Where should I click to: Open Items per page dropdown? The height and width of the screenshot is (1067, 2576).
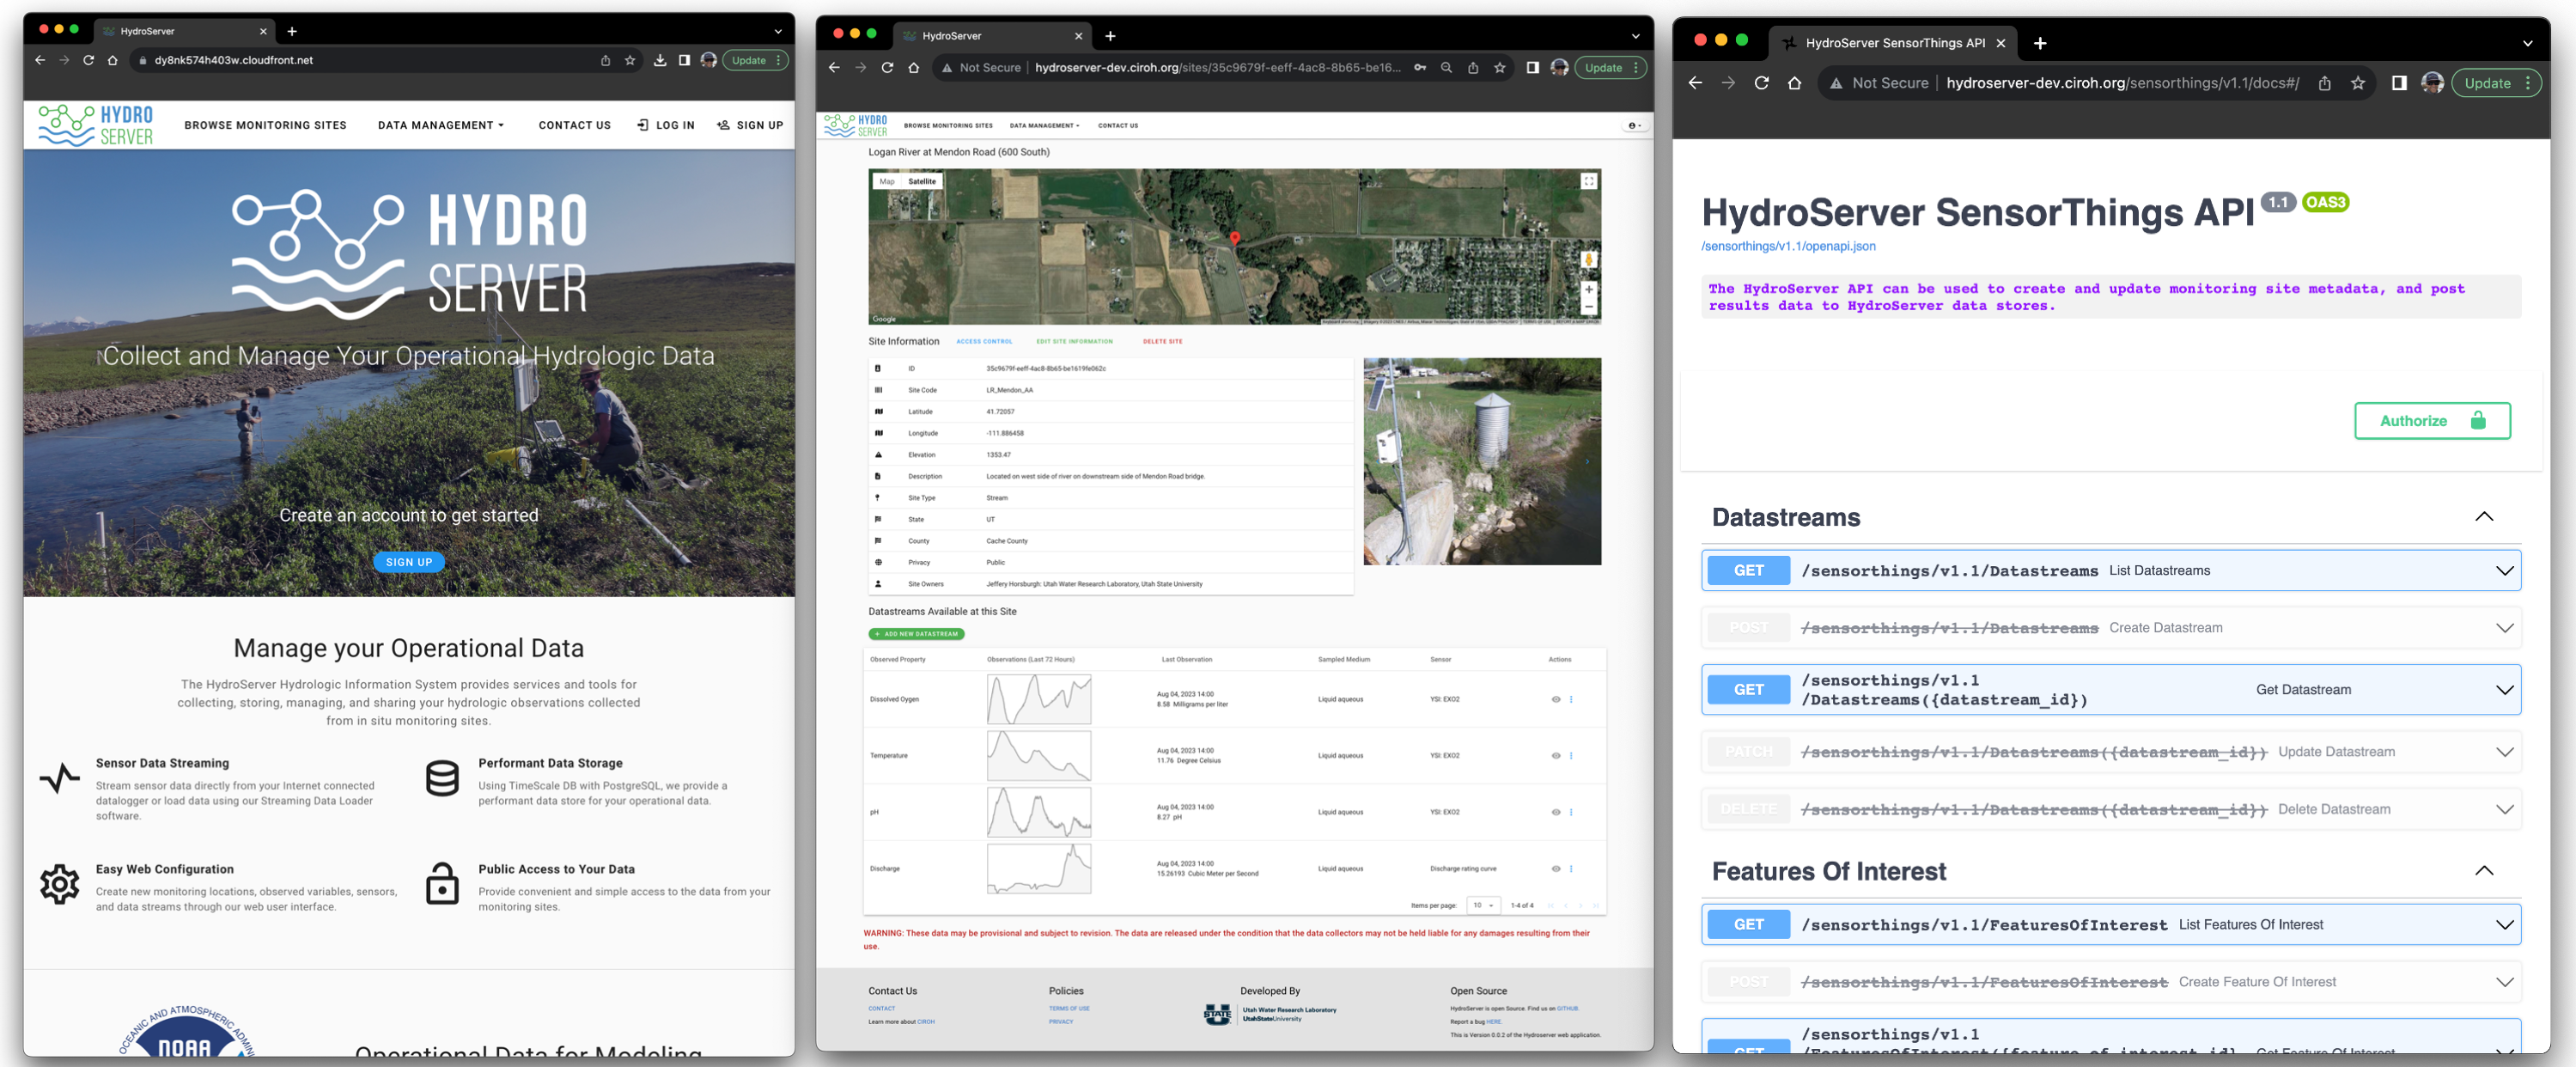click(1483, 905)
